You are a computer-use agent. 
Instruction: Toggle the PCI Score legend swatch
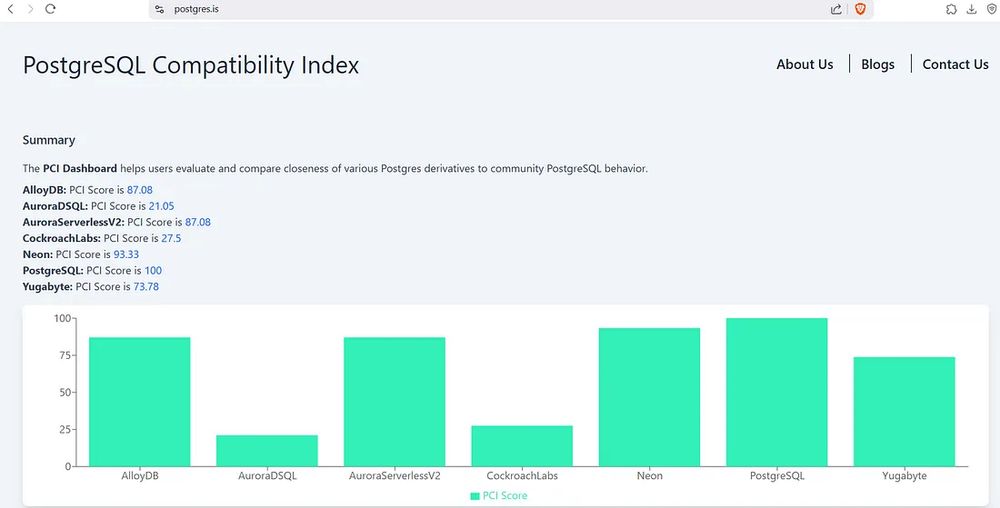[x=474, y=496]
